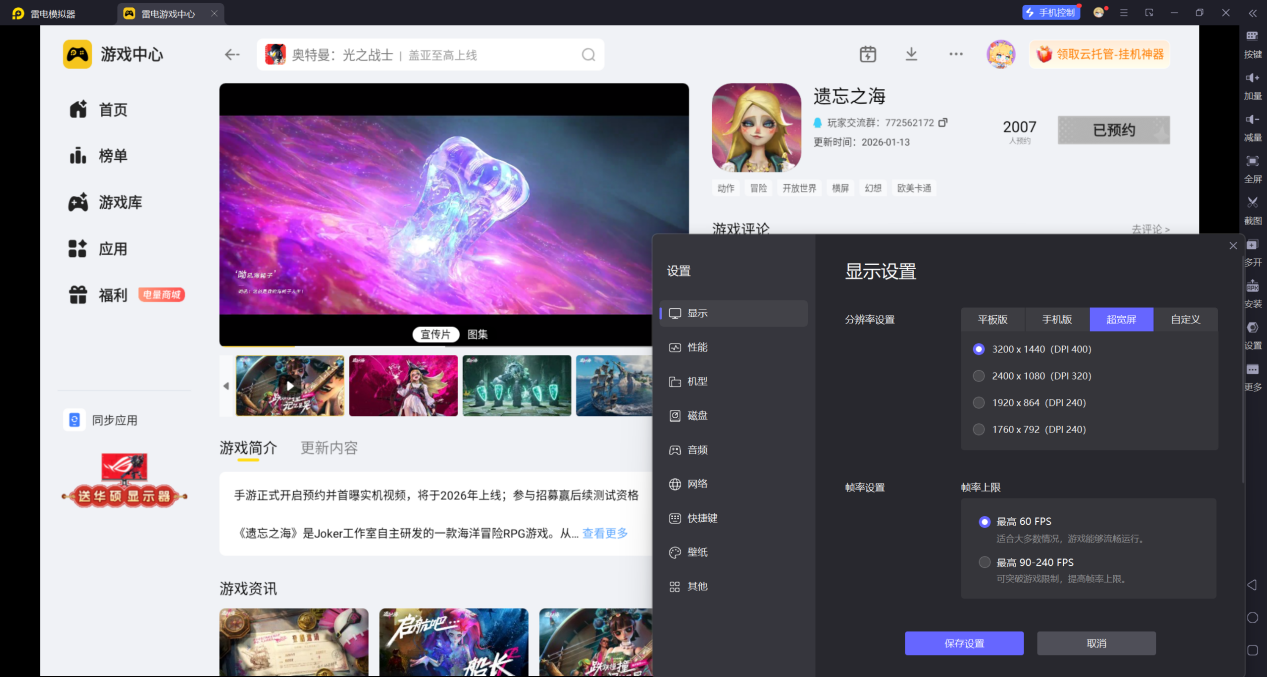Open the calendar reservation icon

coord(868,54)
